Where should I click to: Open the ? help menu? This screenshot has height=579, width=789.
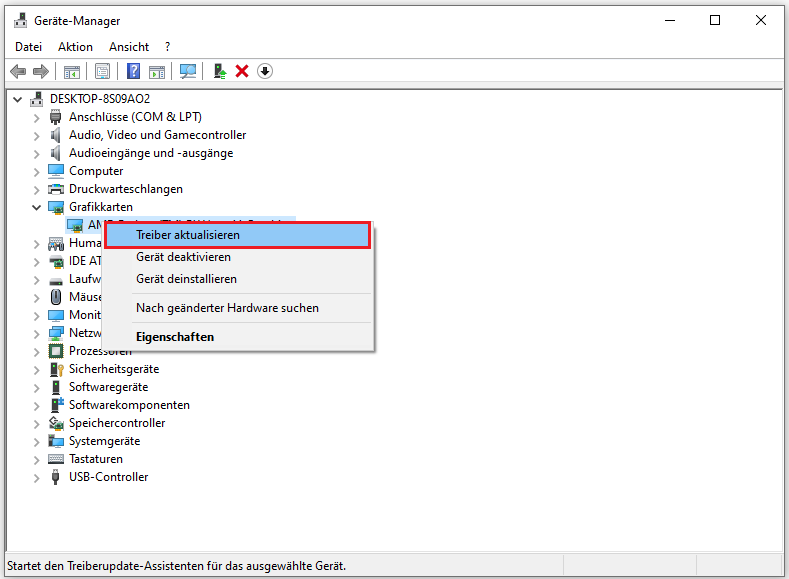click(x=168, y=47)
